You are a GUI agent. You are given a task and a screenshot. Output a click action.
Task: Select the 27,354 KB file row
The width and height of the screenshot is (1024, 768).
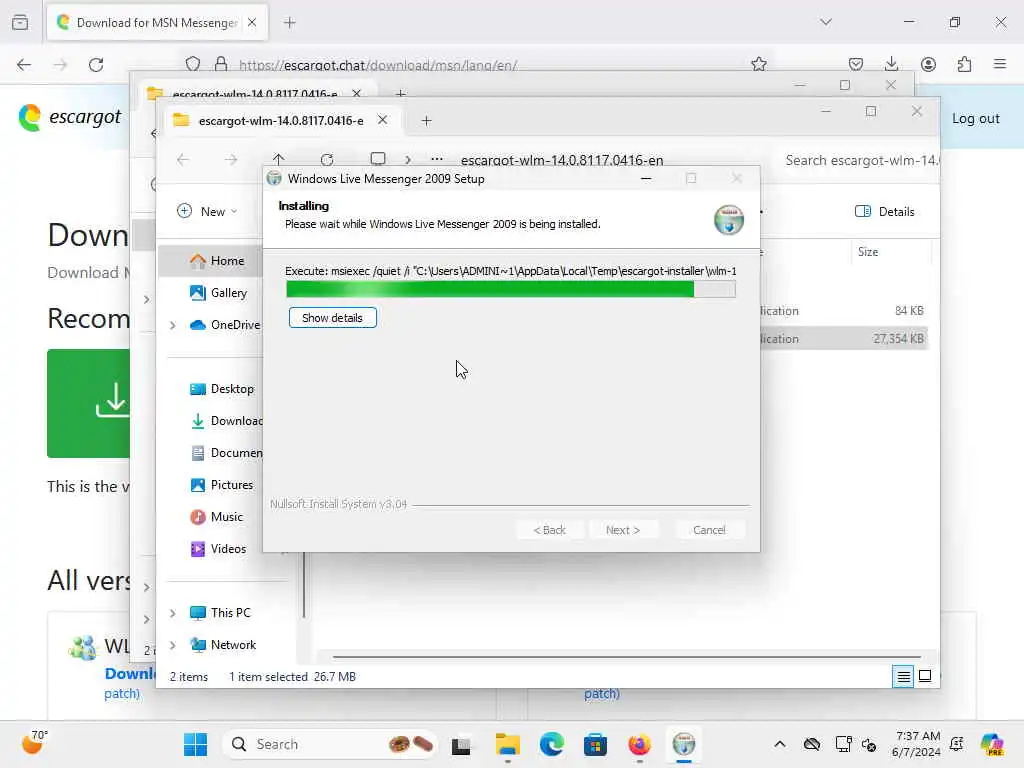click(844, 338)
